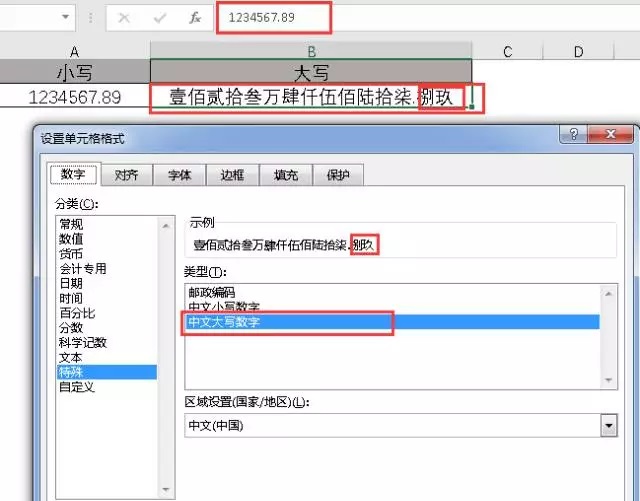Image resolution: width=640 pixels, height=501 pixels.
Task: Select the 数值 category
Action: pos(71,239)
